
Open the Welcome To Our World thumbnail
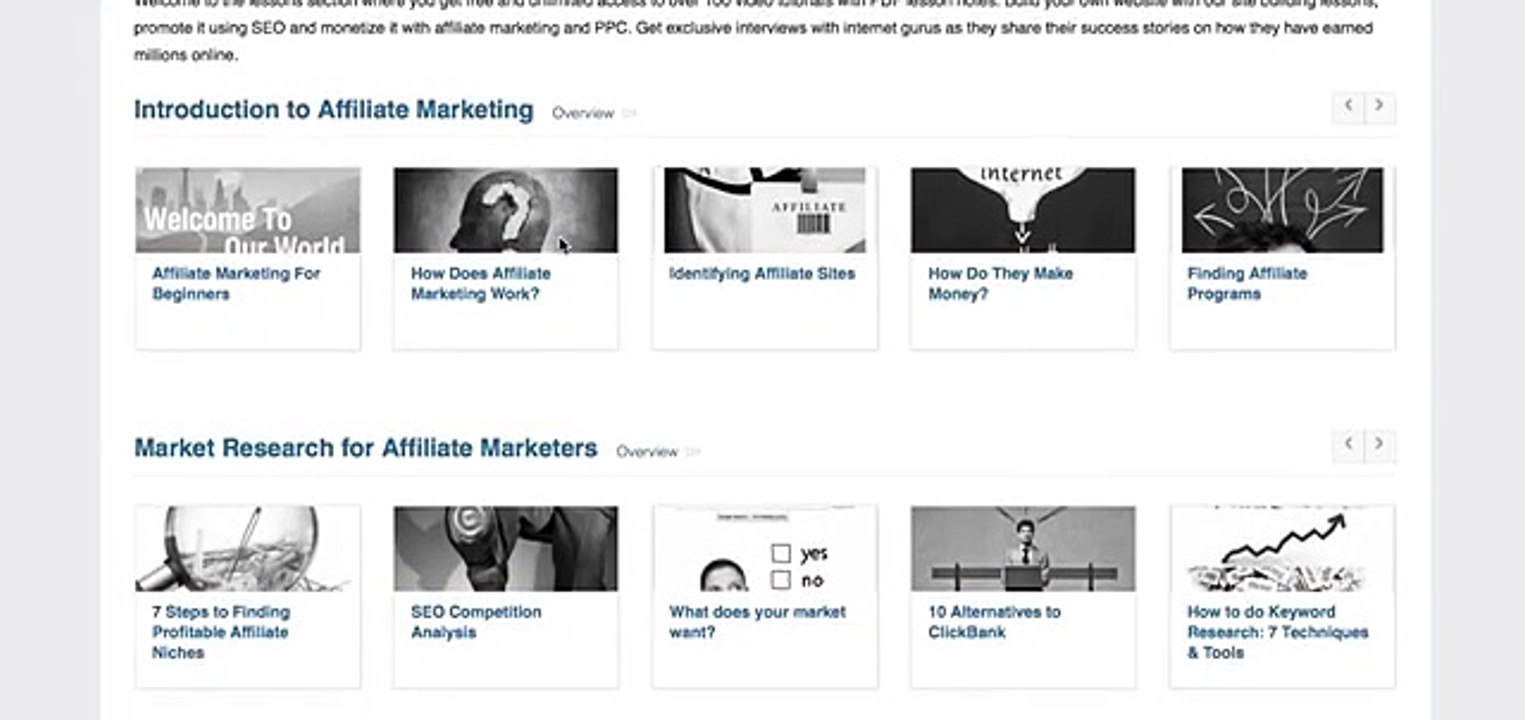[x=248, y=210]
